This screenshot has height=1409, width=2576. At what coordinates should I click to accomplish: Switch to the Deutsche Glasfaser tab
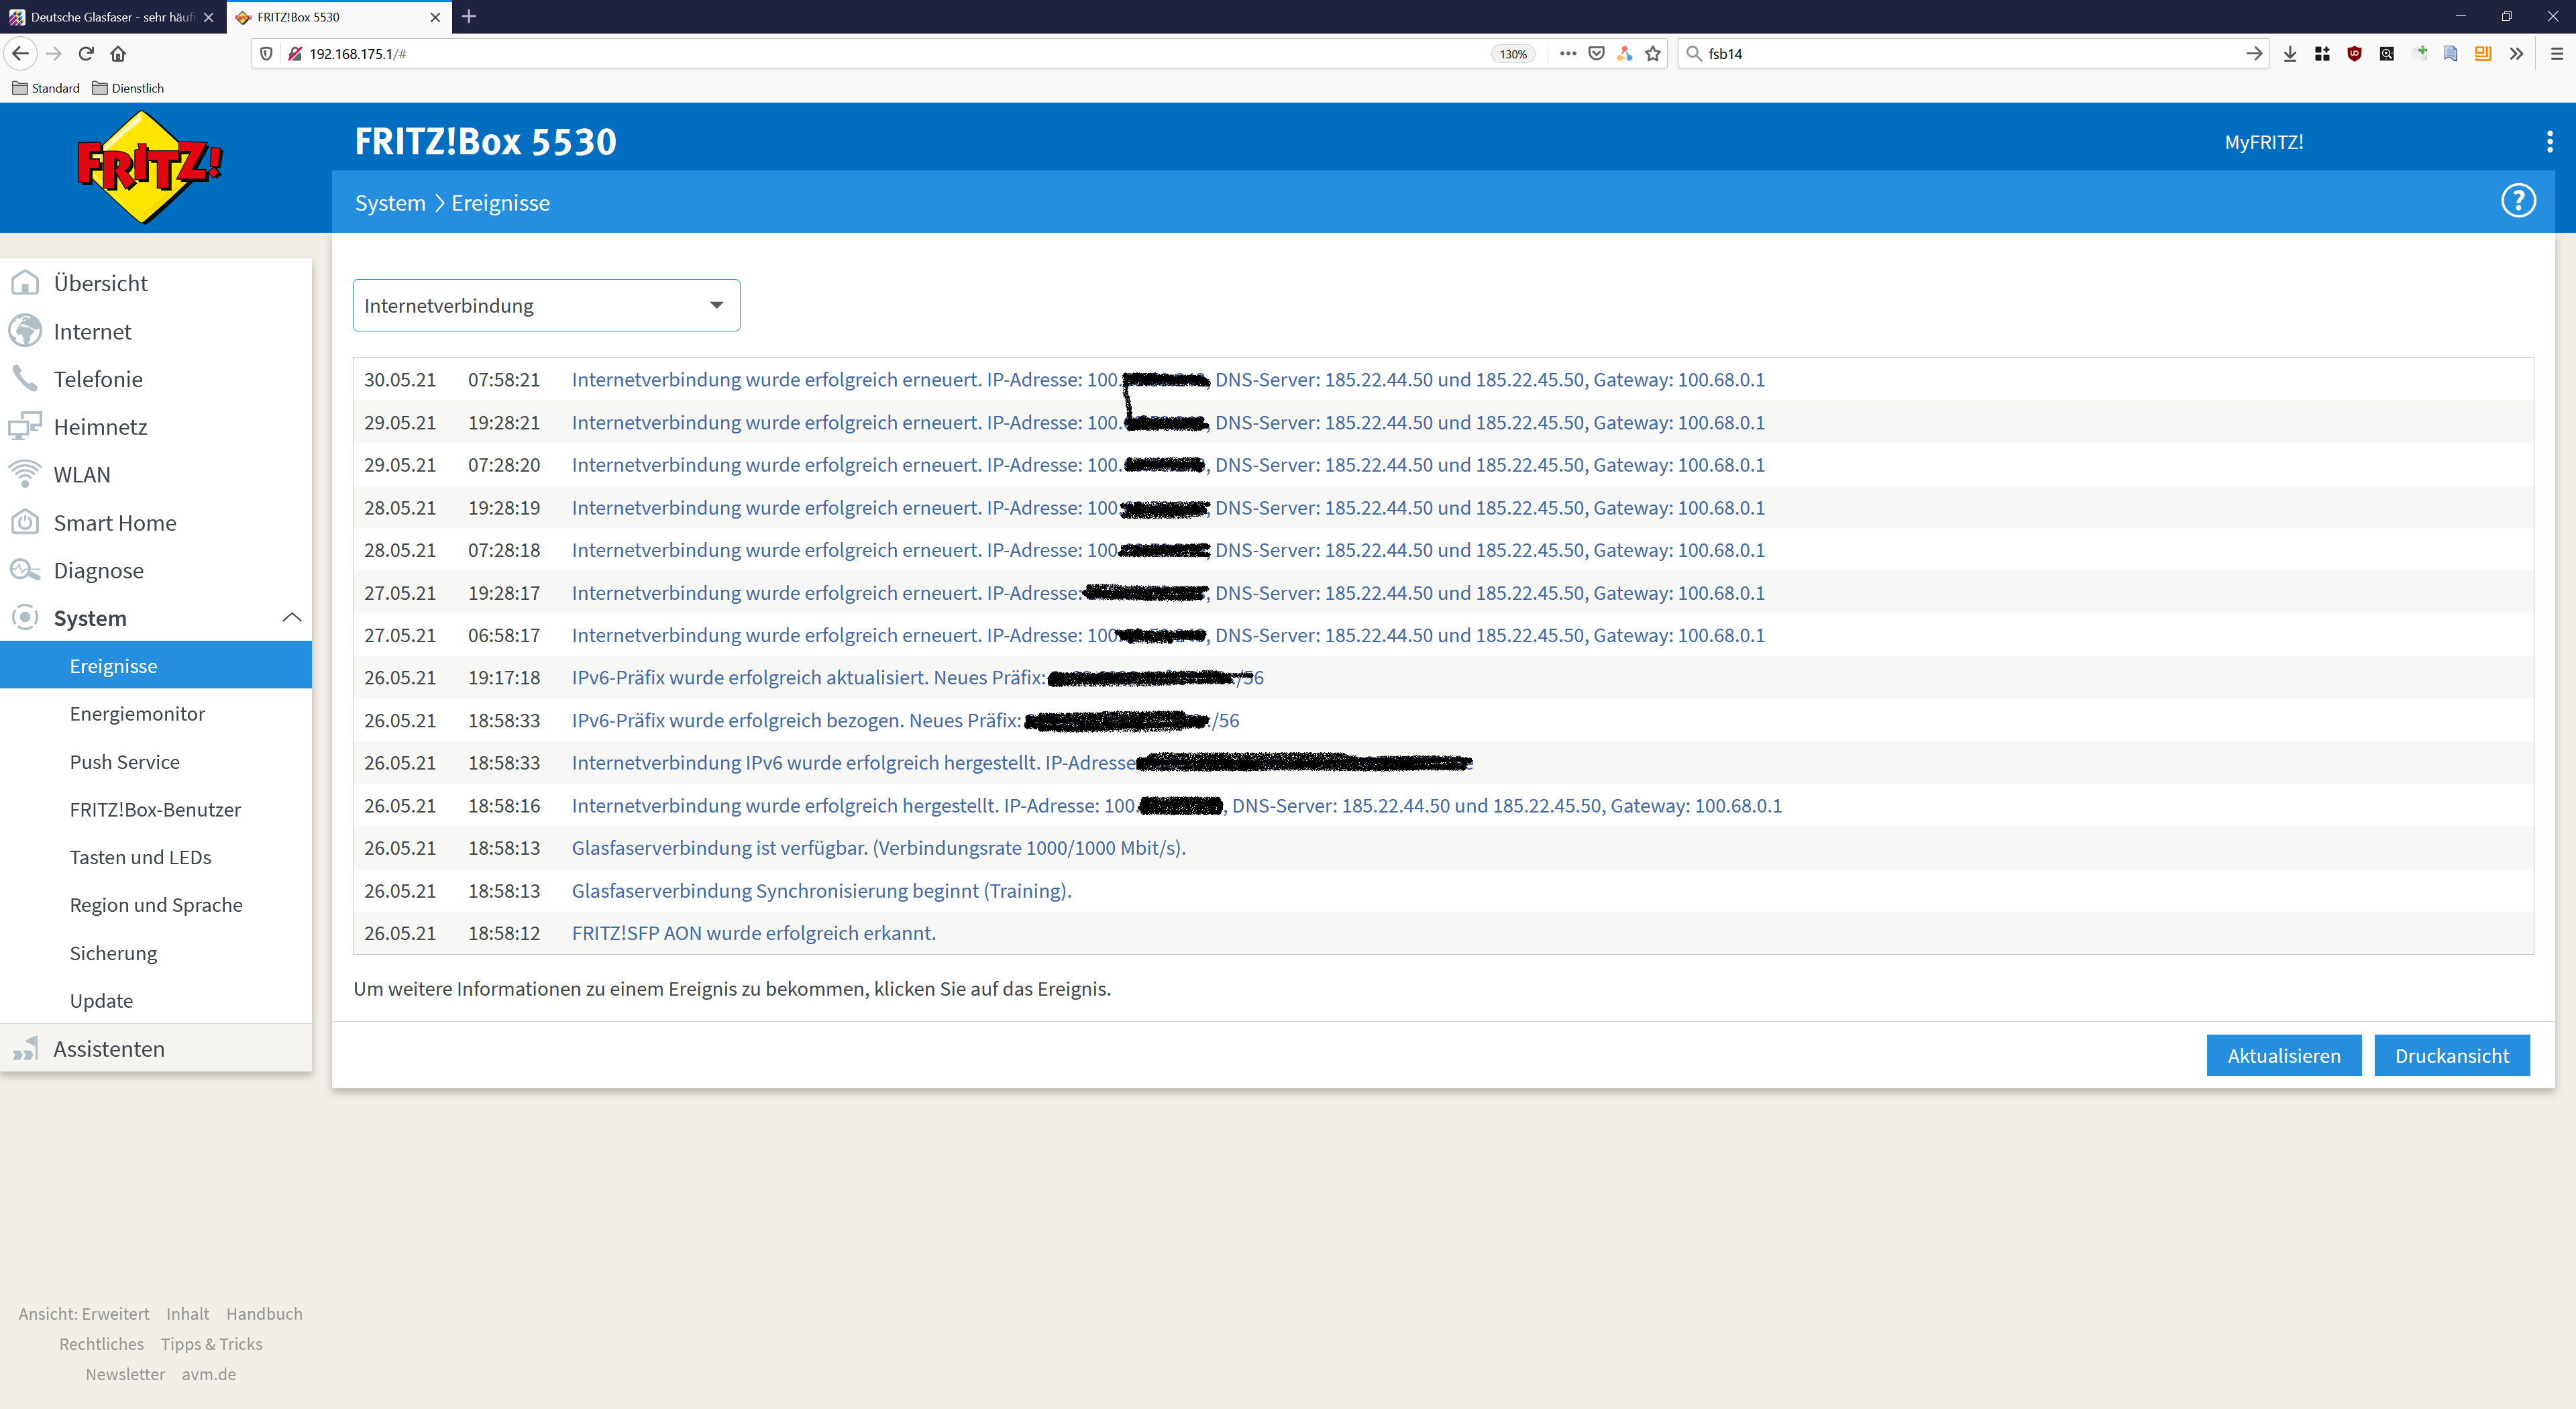[112, 17]
